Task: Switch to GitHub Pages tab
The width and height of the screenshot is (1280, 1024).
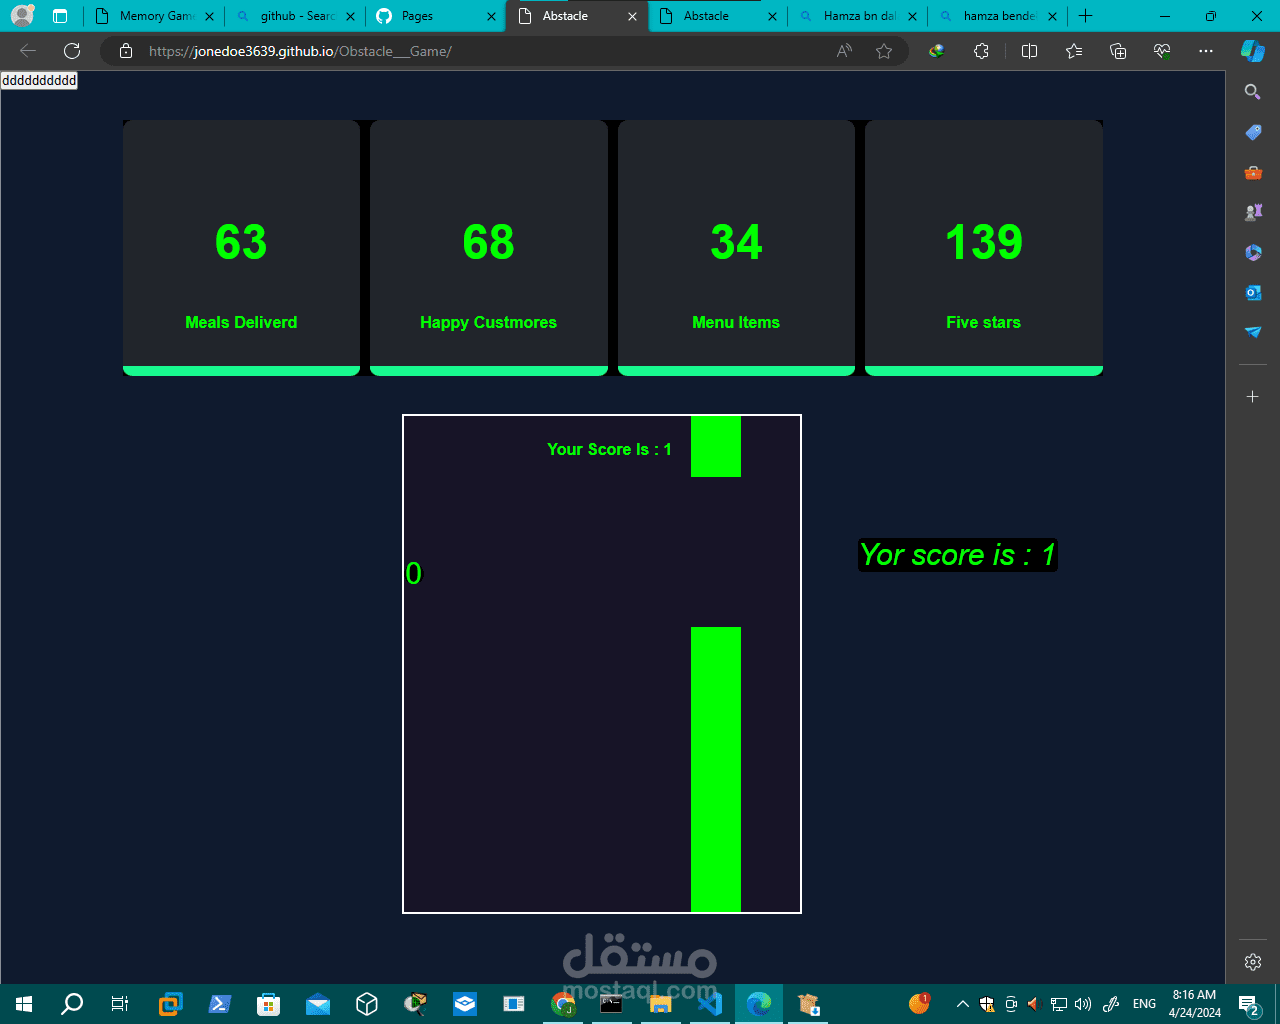Action: click(x=435, y=16)
